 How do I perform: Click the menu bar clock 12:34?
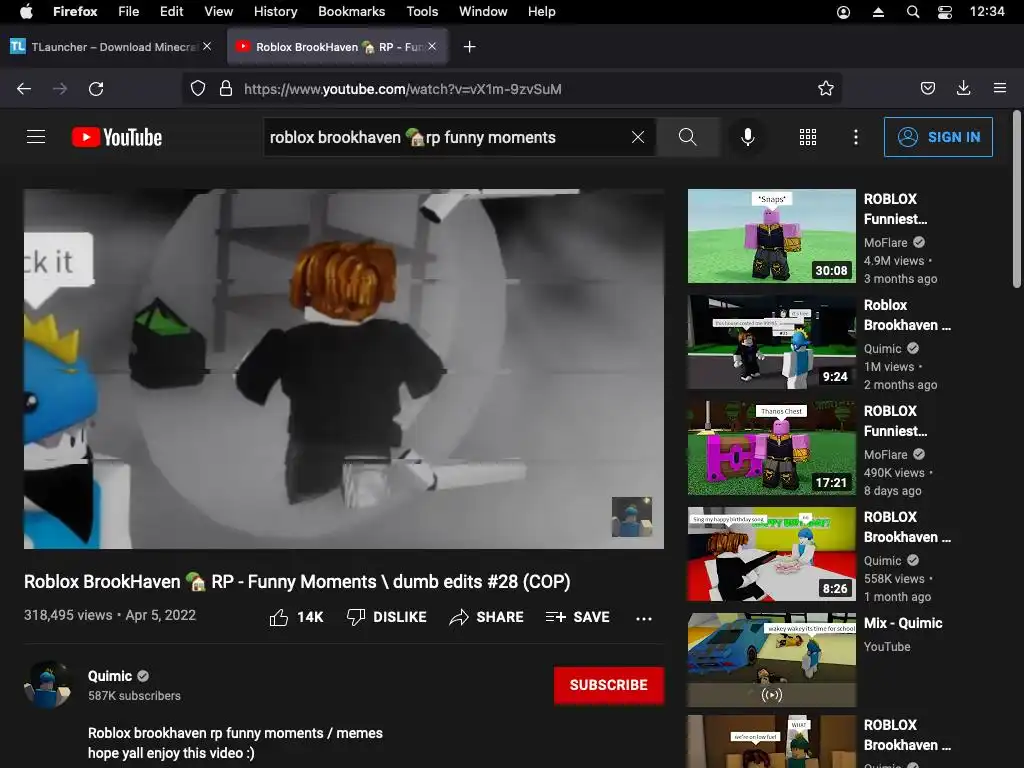coord(987,11)
